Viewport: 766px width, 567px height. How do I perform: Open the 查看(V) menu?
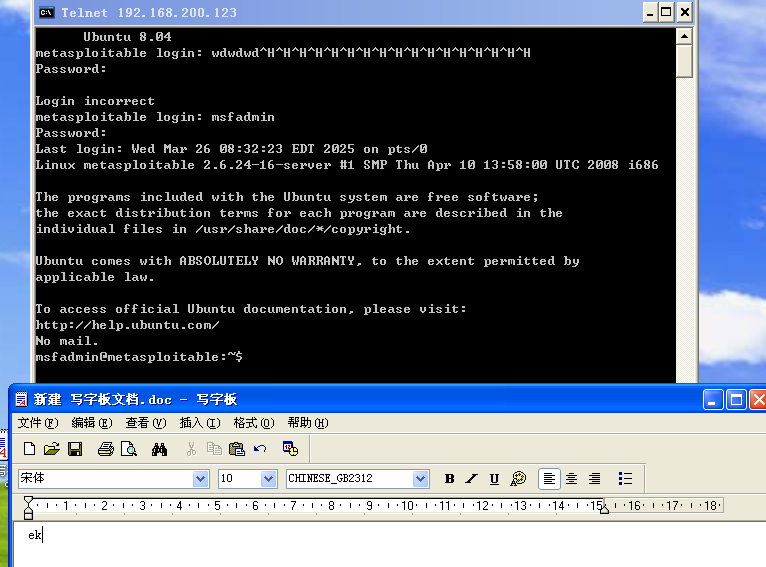pyautogui.click(x=146, y=423)
